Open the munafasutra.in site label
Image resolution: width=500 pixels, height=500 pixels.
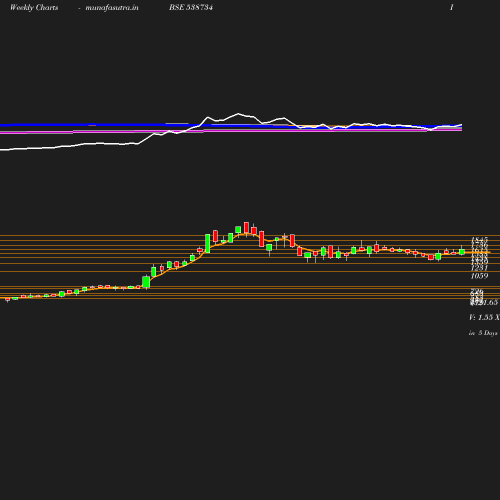pos(112,7)
